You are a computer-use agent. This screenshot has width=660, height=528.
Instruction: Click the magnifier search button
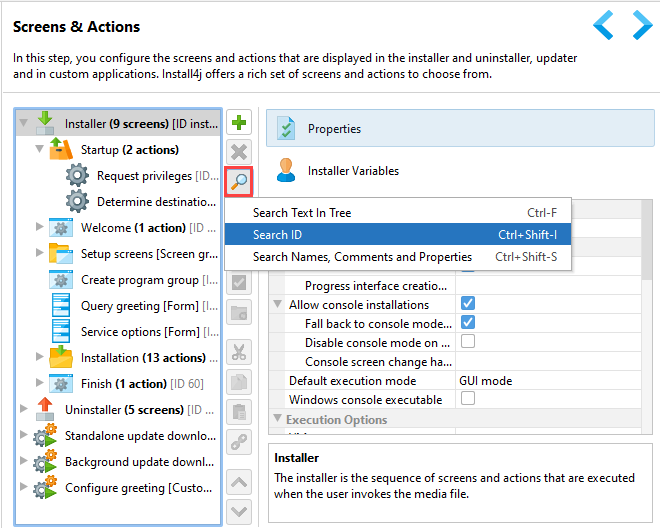239,181
